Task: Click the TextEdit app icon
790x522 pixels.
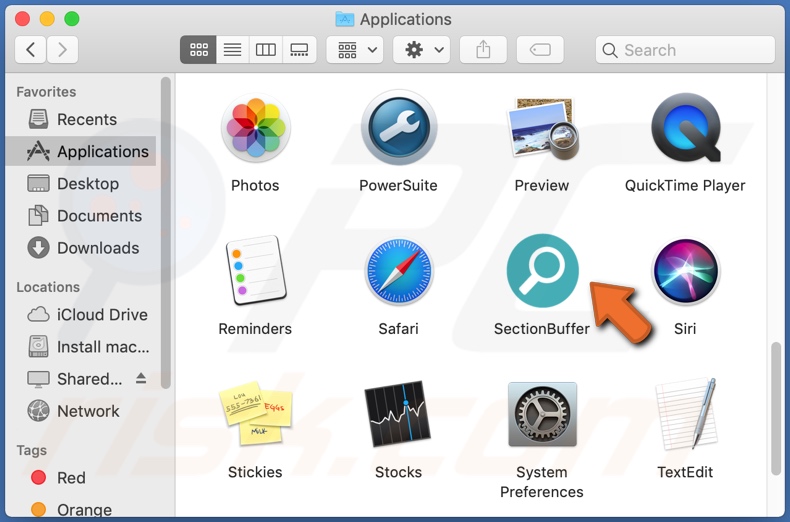Action: click(686, 414)
